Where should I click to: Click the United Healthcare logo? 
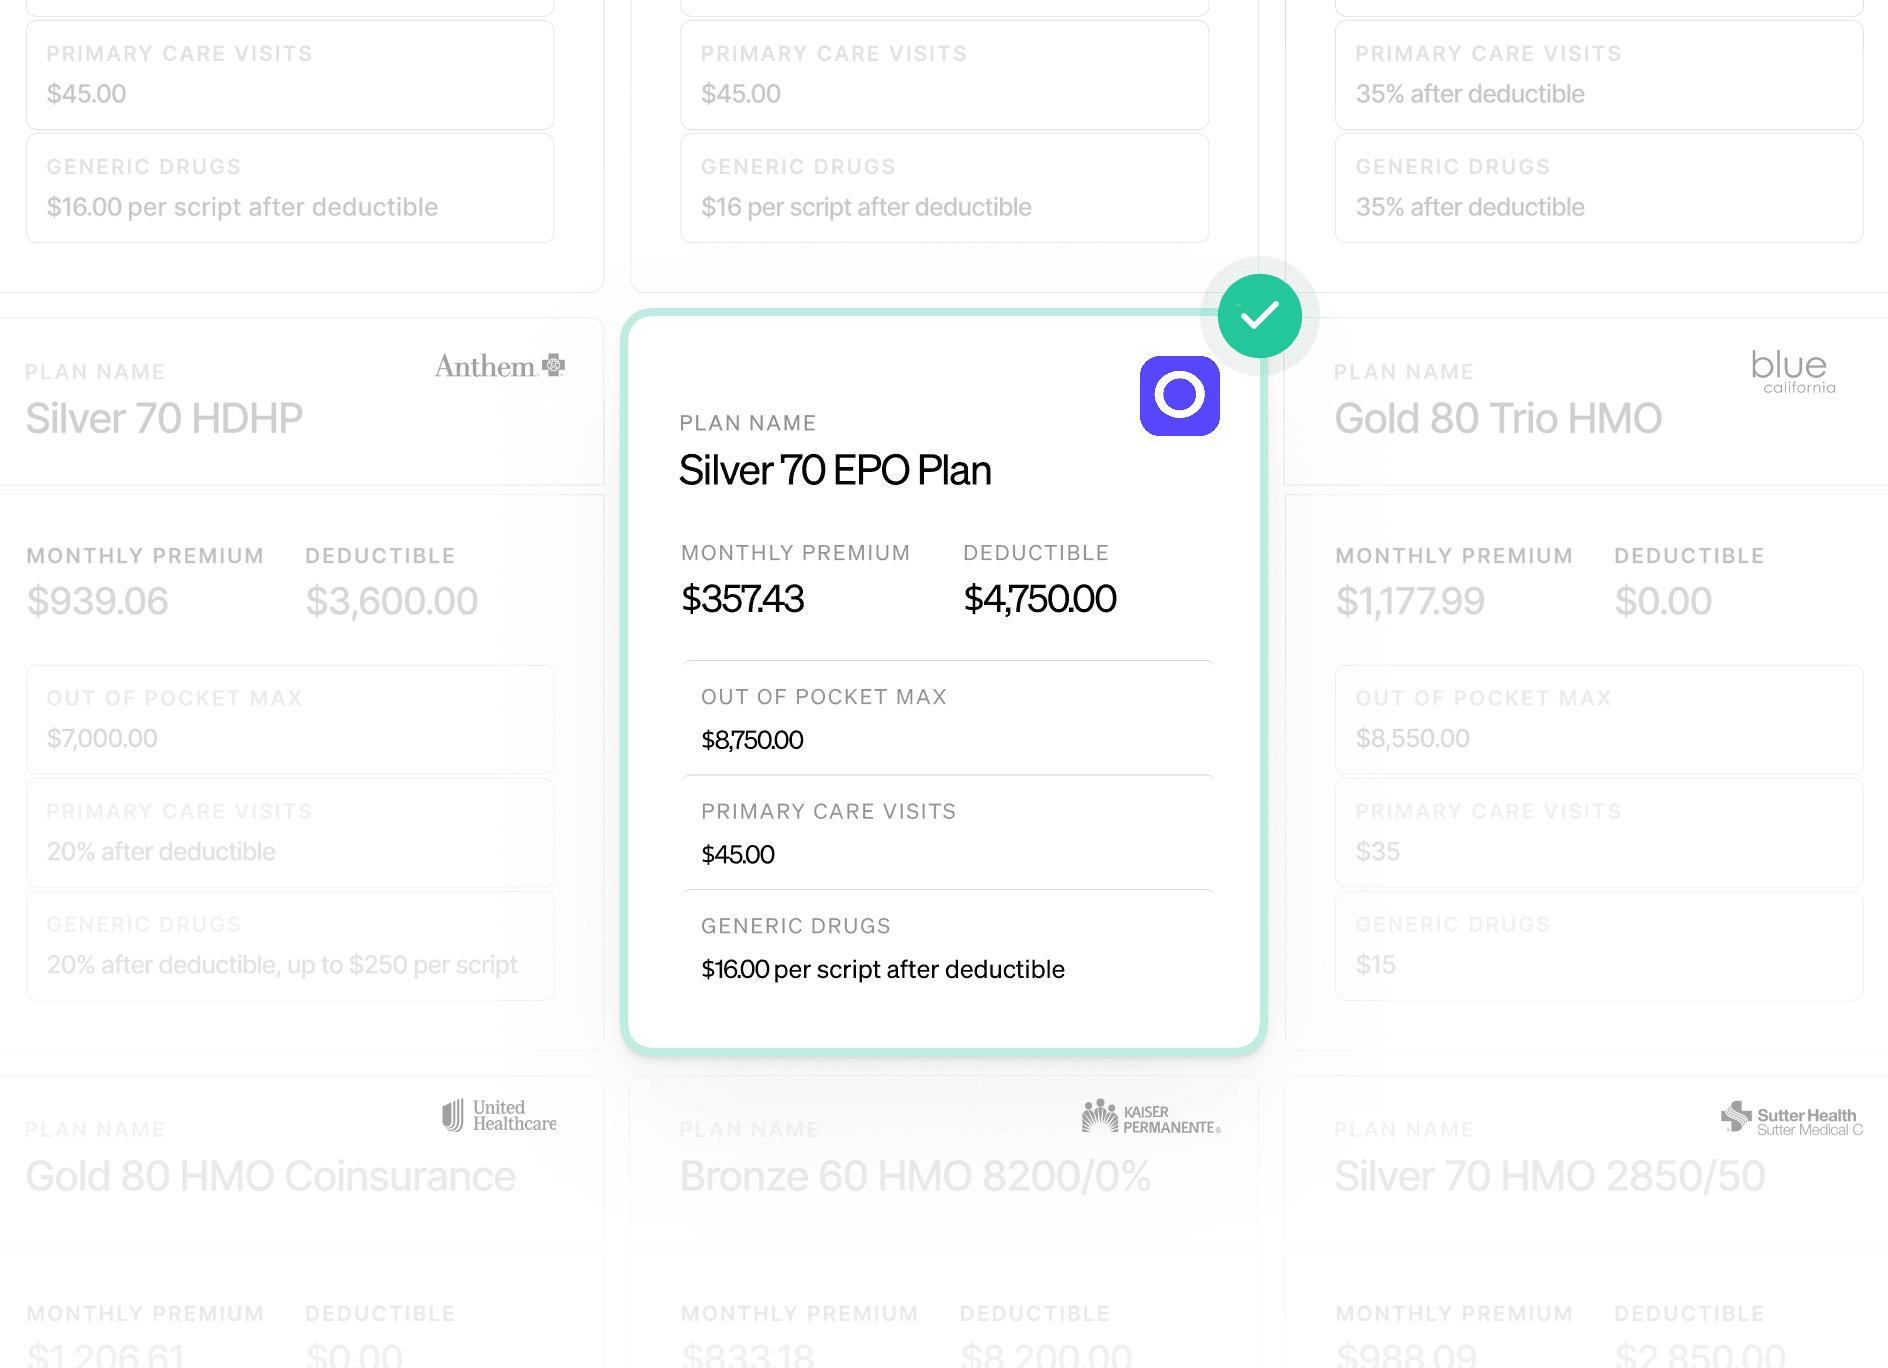click(x=499, y=1115)
